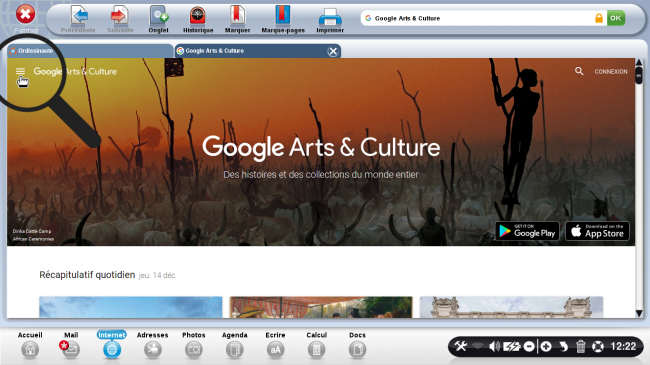This screenshot has height=365, width=650.
Task: Open settings with the tools wrench icon
Action: coord(461,346)
